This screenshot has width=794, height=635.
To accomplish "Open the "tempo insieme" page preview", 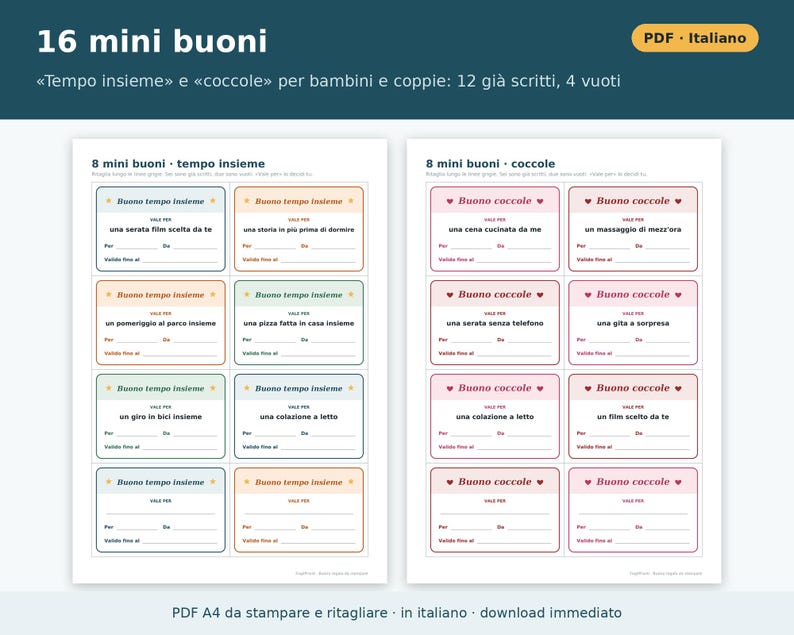I will tap(230, 361).
